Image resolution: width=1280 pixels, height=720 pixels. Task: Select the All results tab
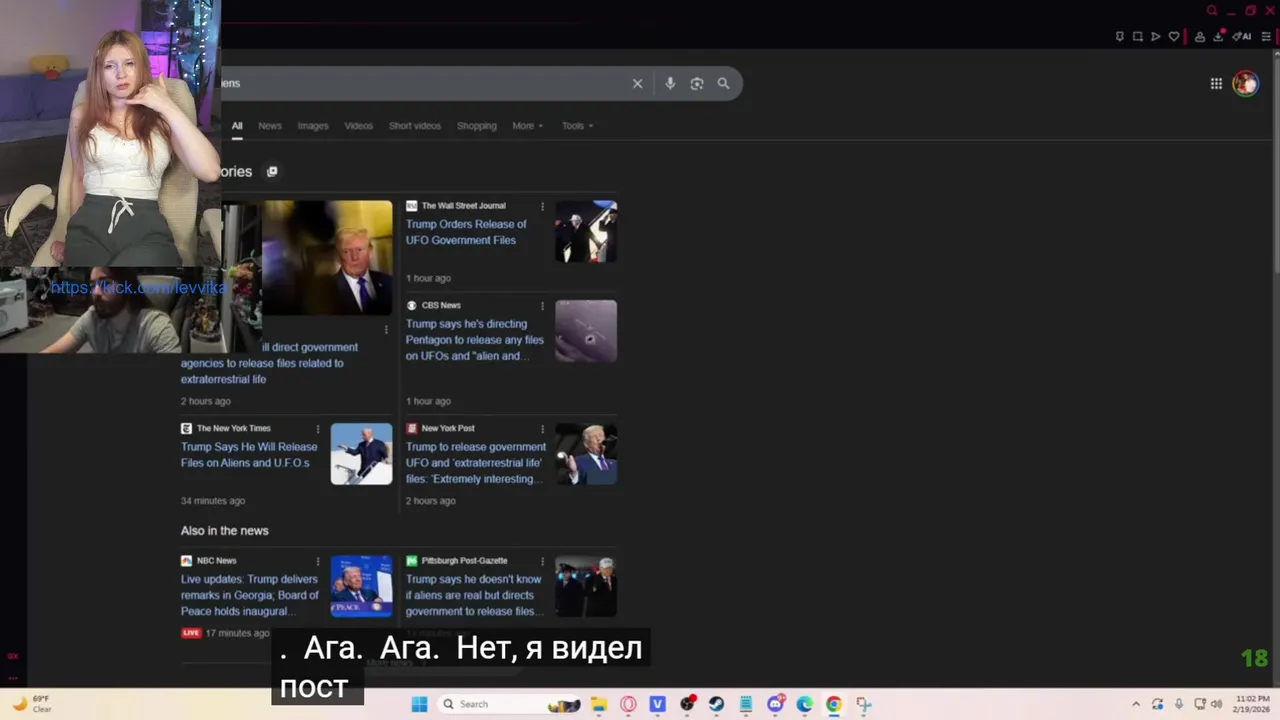coord(237,126)
